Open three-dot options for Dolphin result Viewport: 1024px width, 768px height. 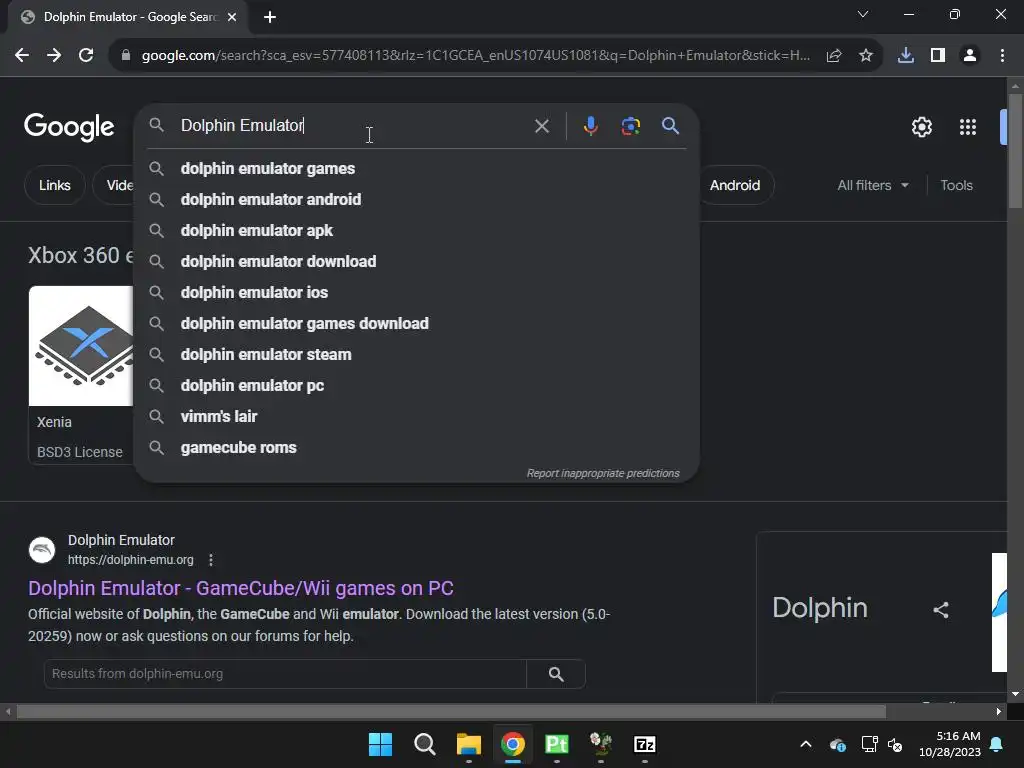click(210, 560)
